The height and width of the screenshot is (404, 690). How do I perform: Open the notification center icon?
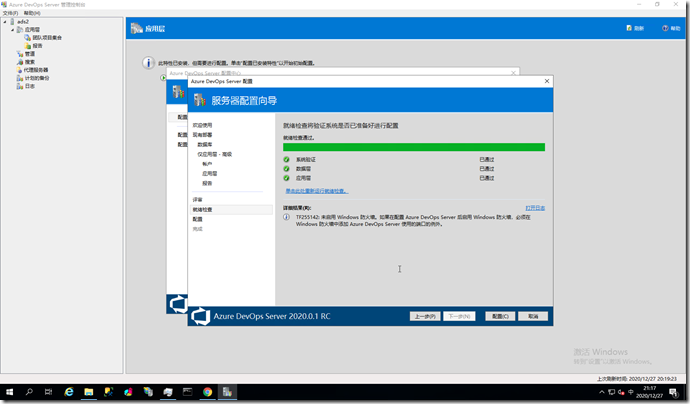tap(674, 392)
